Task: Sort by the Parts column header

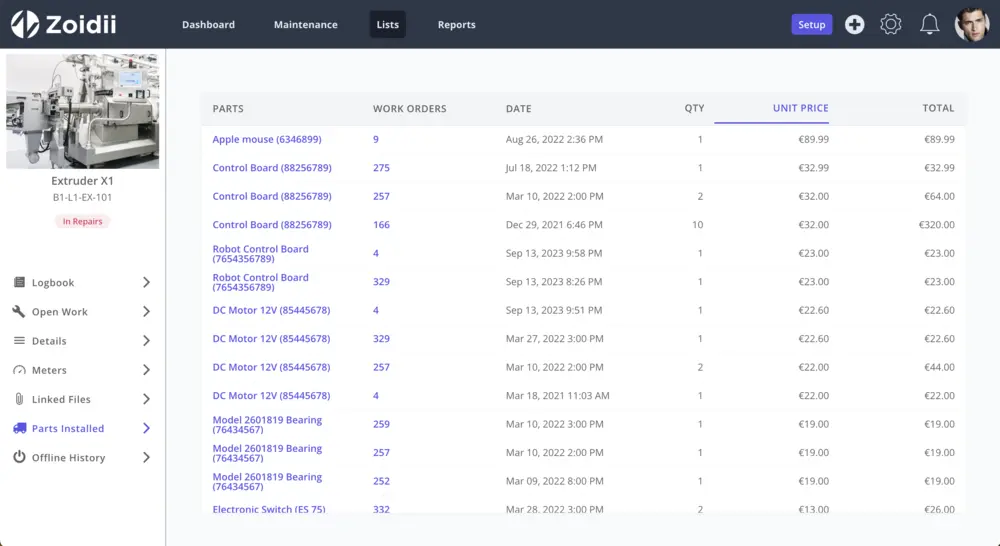Action: (x=228, y=108)
